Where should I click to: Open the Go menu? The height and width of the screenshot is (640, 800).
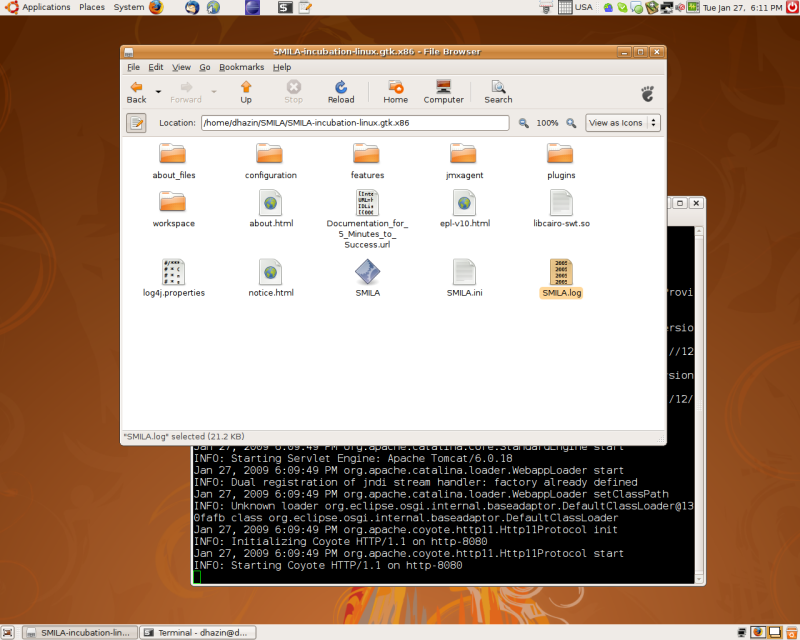point(205,67)
